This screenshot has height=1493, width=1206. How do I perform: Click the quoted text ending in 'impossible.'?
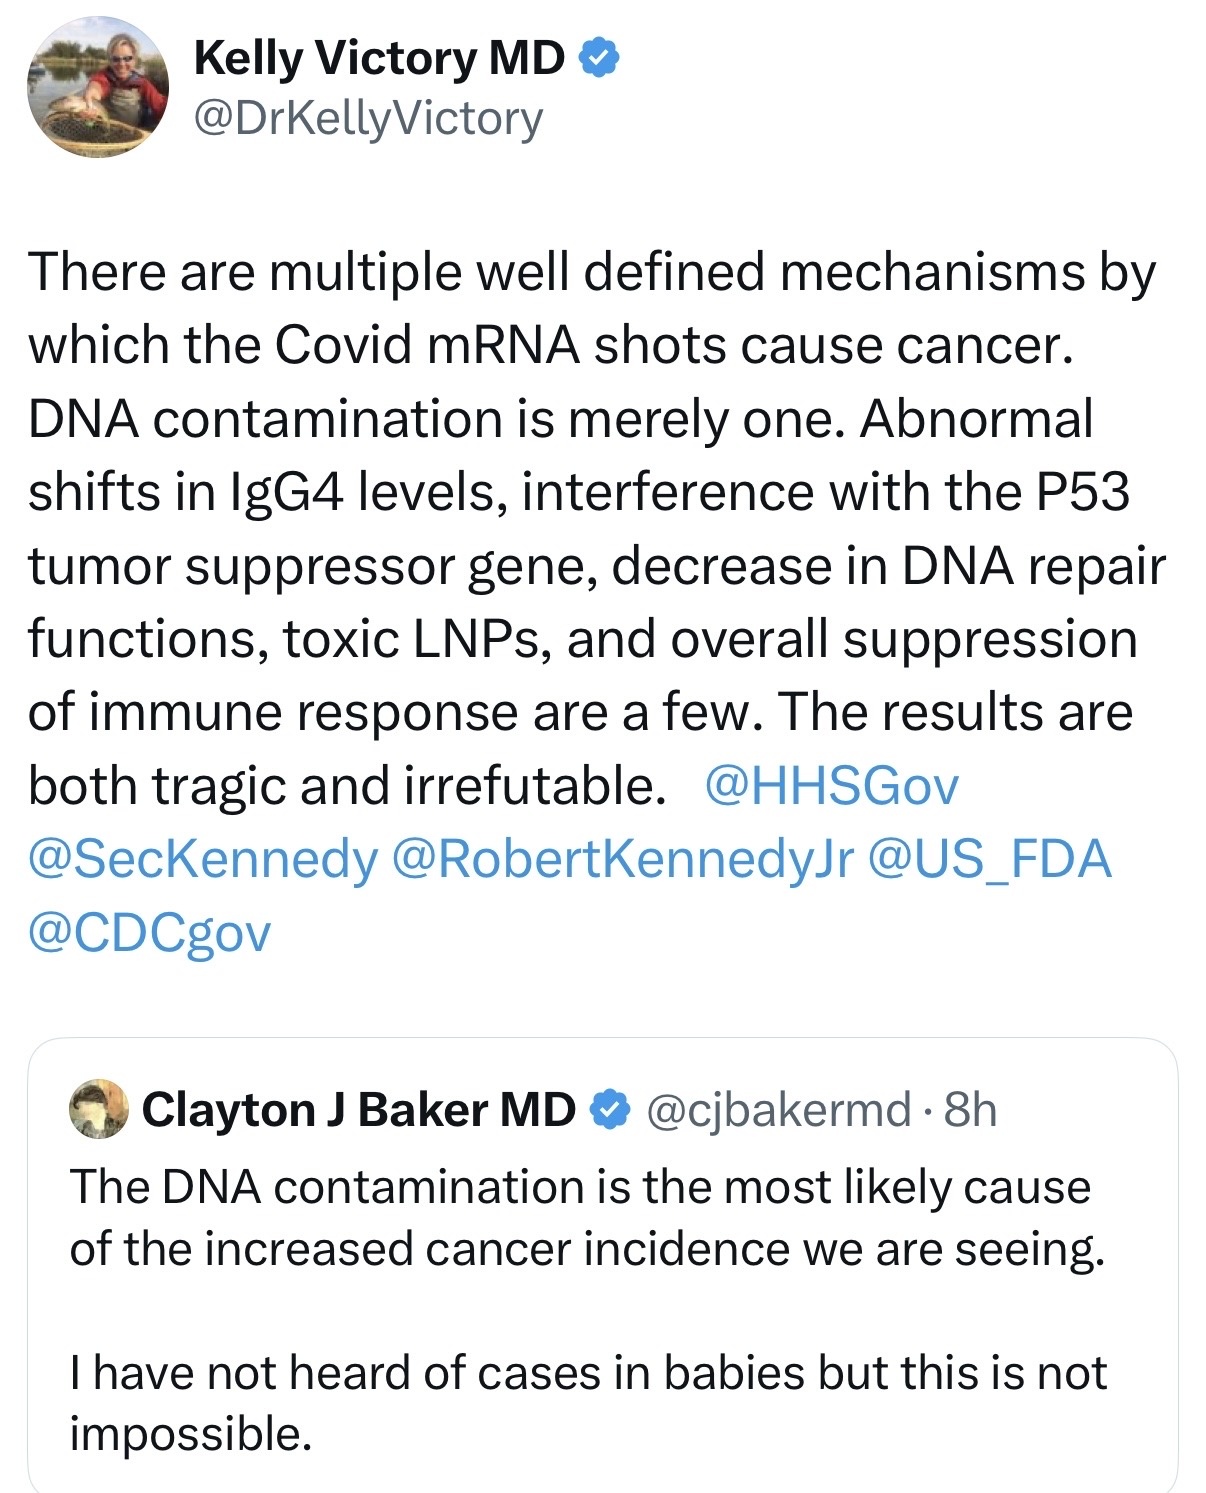tap(588, 1402)
